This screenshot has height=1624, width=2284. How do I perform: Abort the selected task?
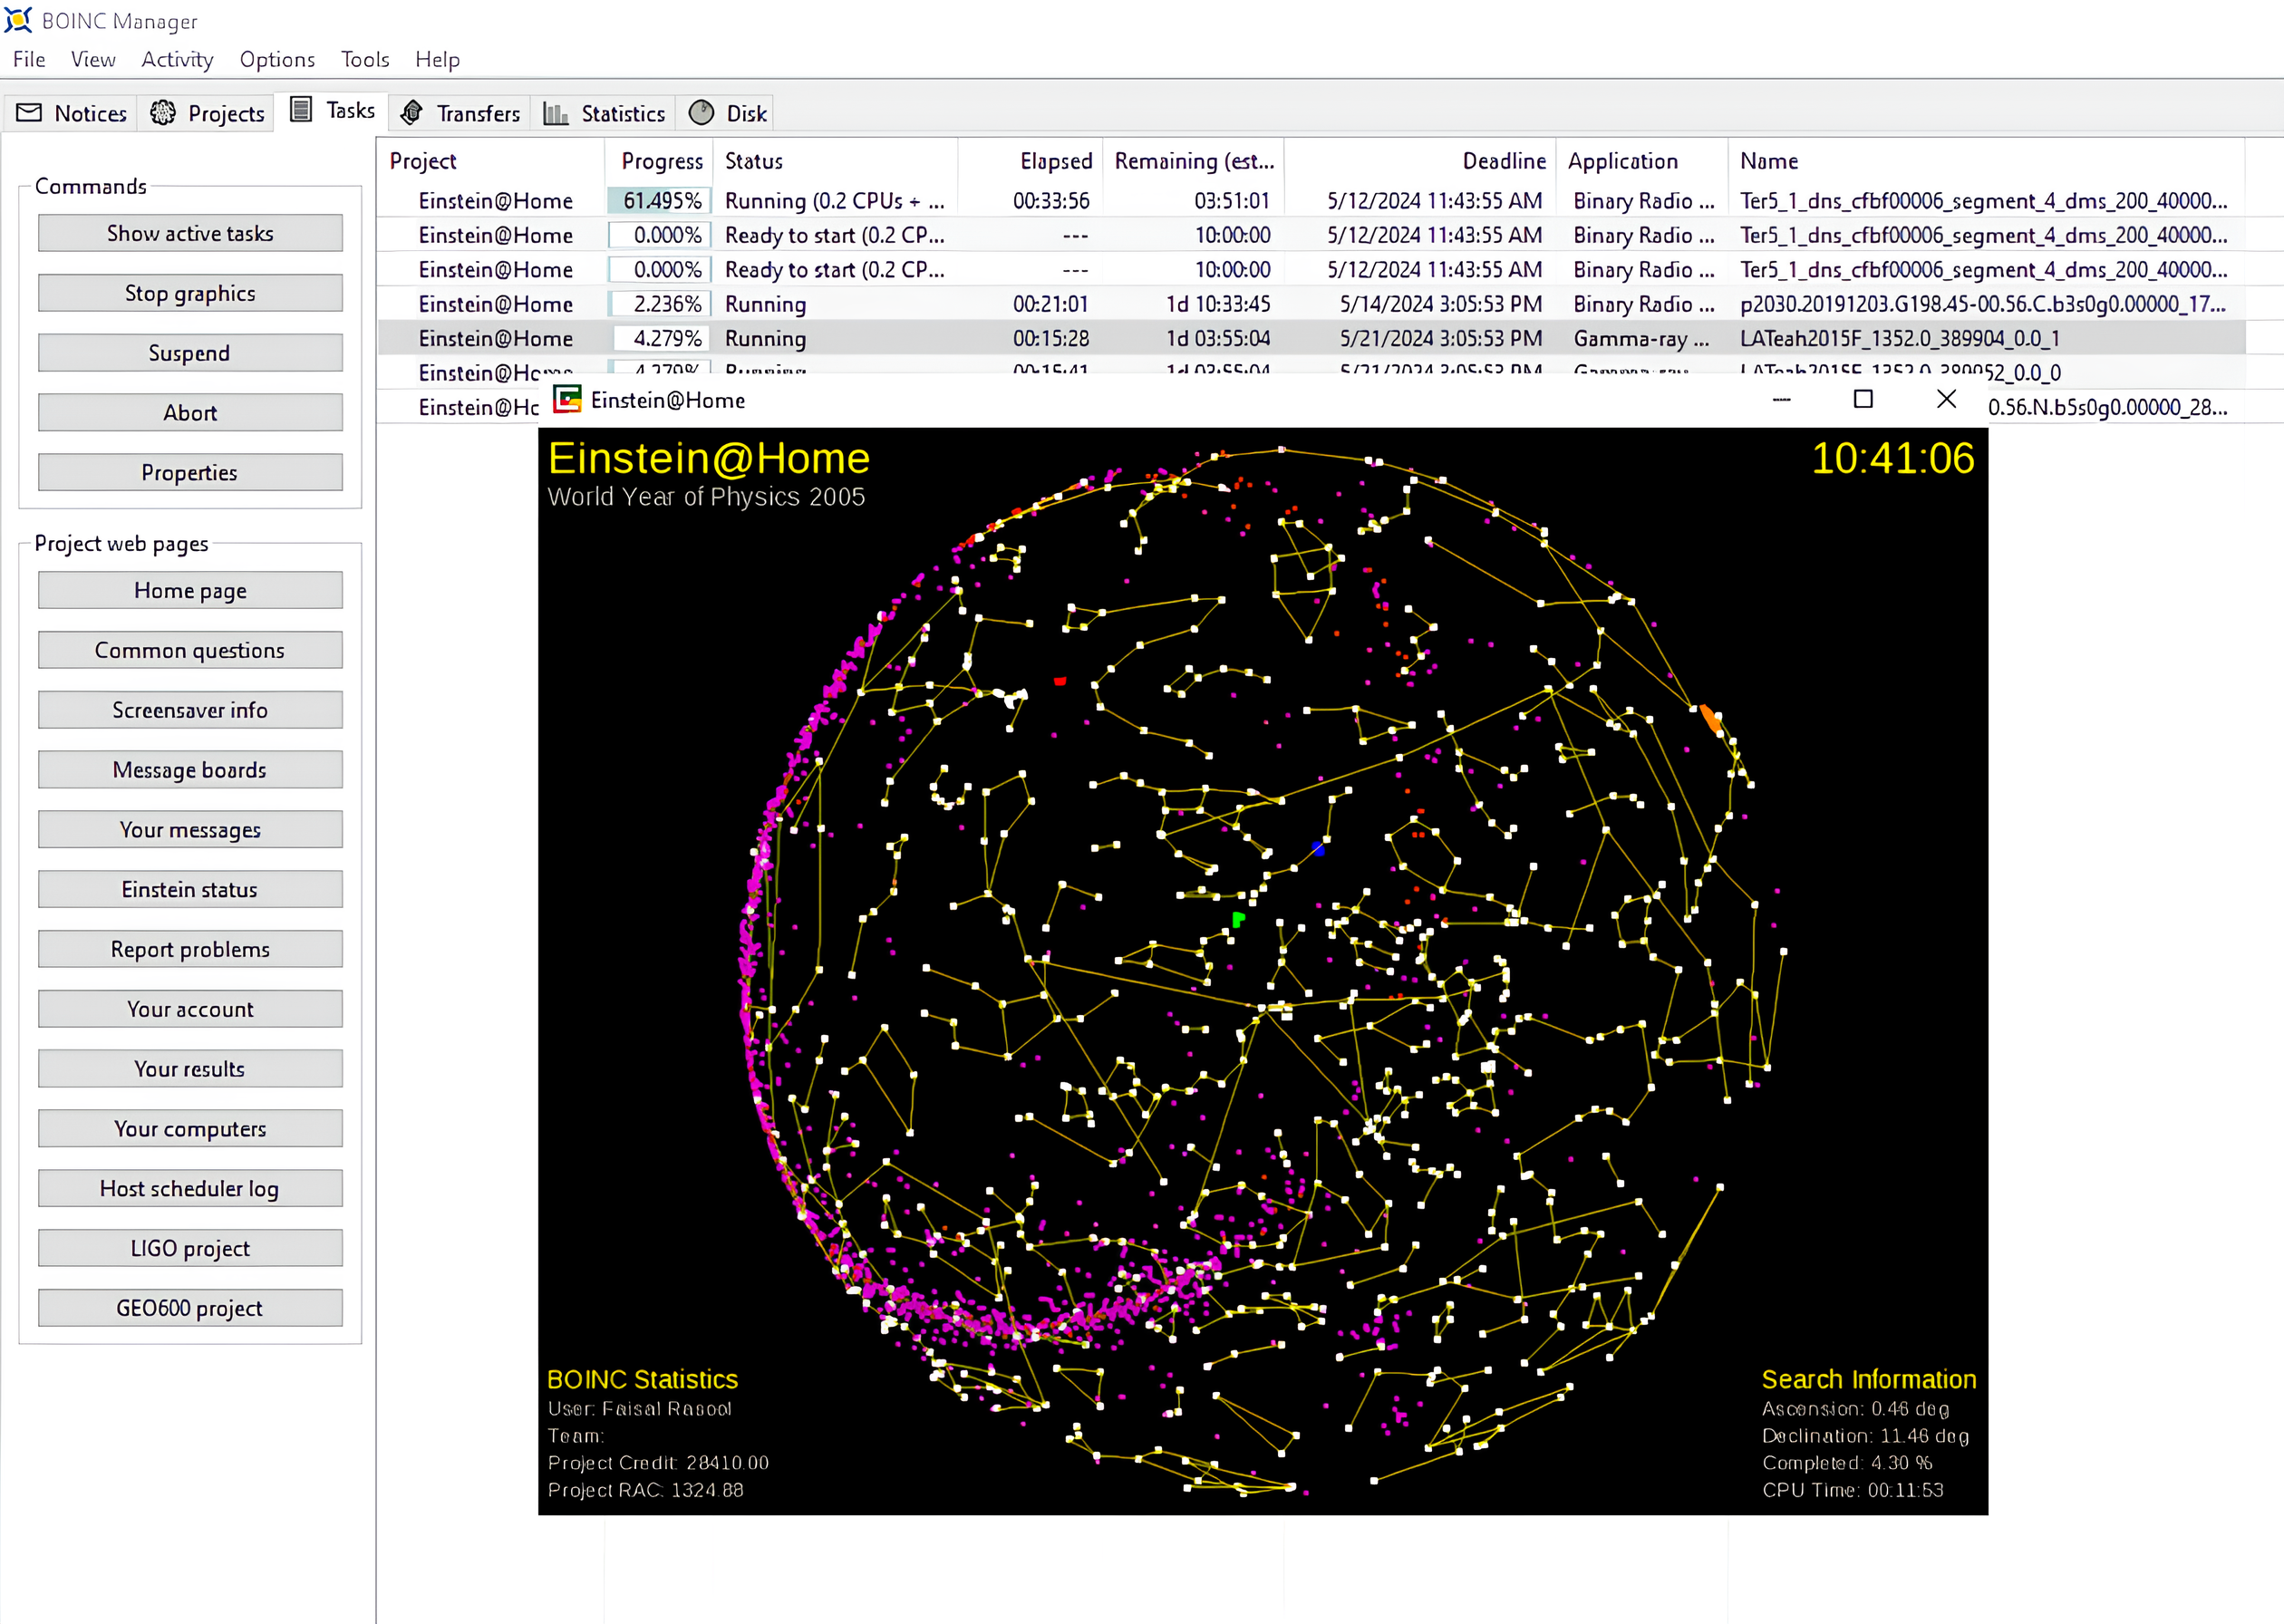click(190, 412)
